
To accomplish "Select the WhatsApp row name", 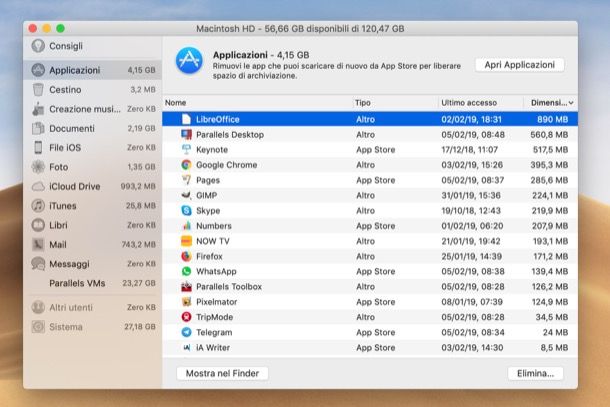I will [x=216, y=272].
